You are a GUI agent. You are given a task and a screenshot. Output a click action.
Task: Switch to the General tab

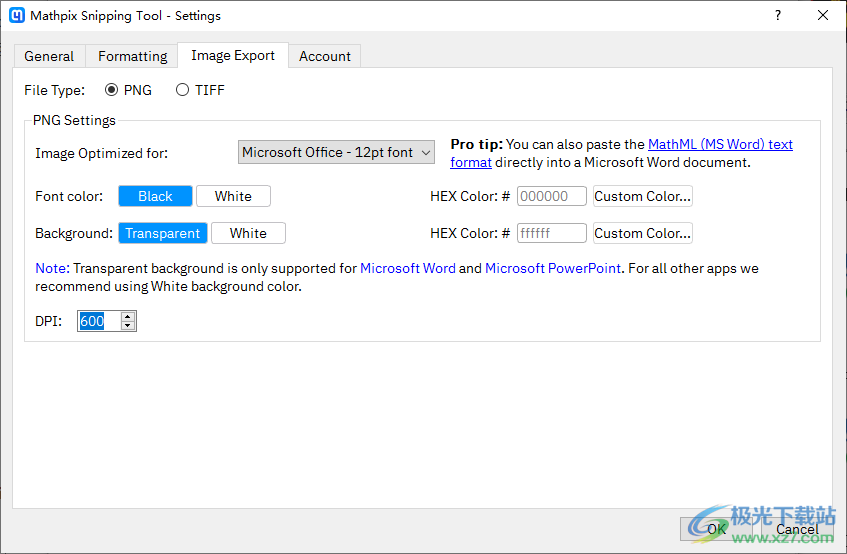point(49,56)
